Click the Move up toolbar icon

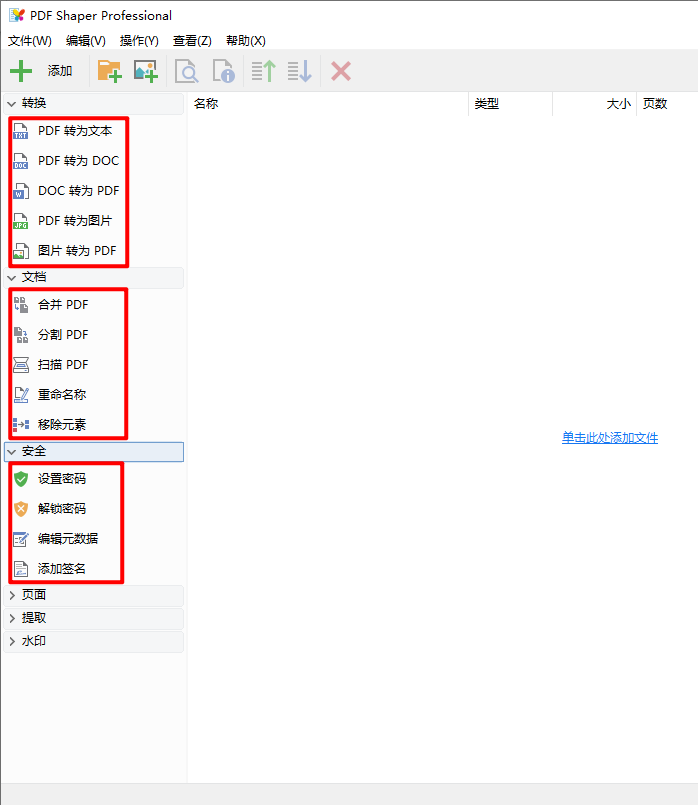(x=263, y=71)
